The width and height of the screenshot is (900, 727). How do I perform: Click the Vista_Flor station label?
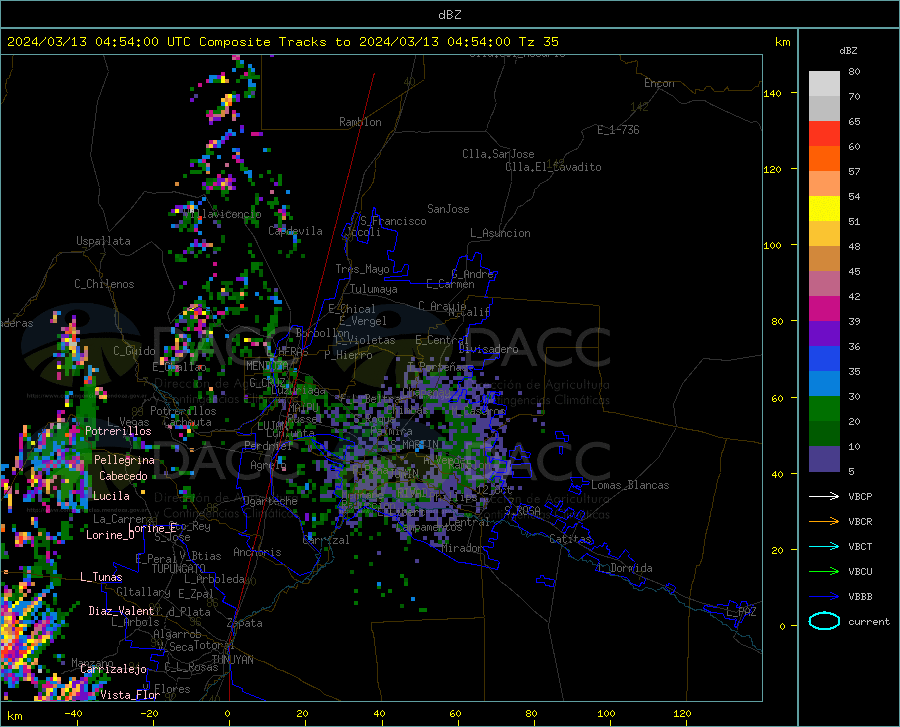coord(130,695)
